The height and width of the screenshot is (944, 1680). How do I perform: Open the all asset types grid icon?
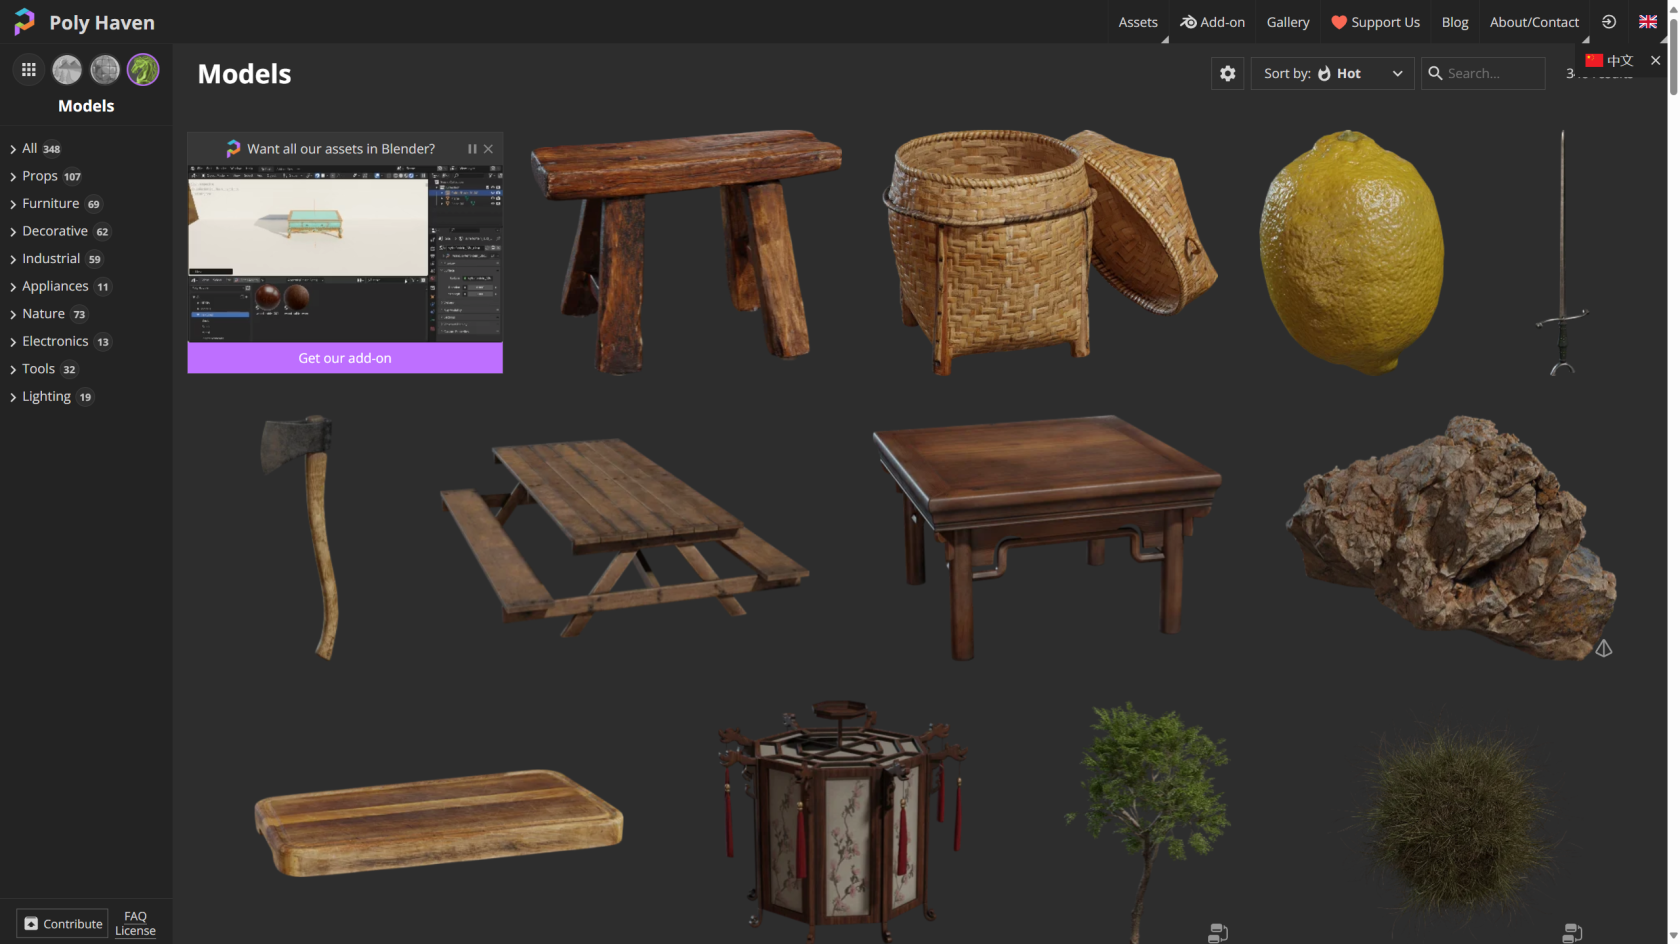coord(29,70)
